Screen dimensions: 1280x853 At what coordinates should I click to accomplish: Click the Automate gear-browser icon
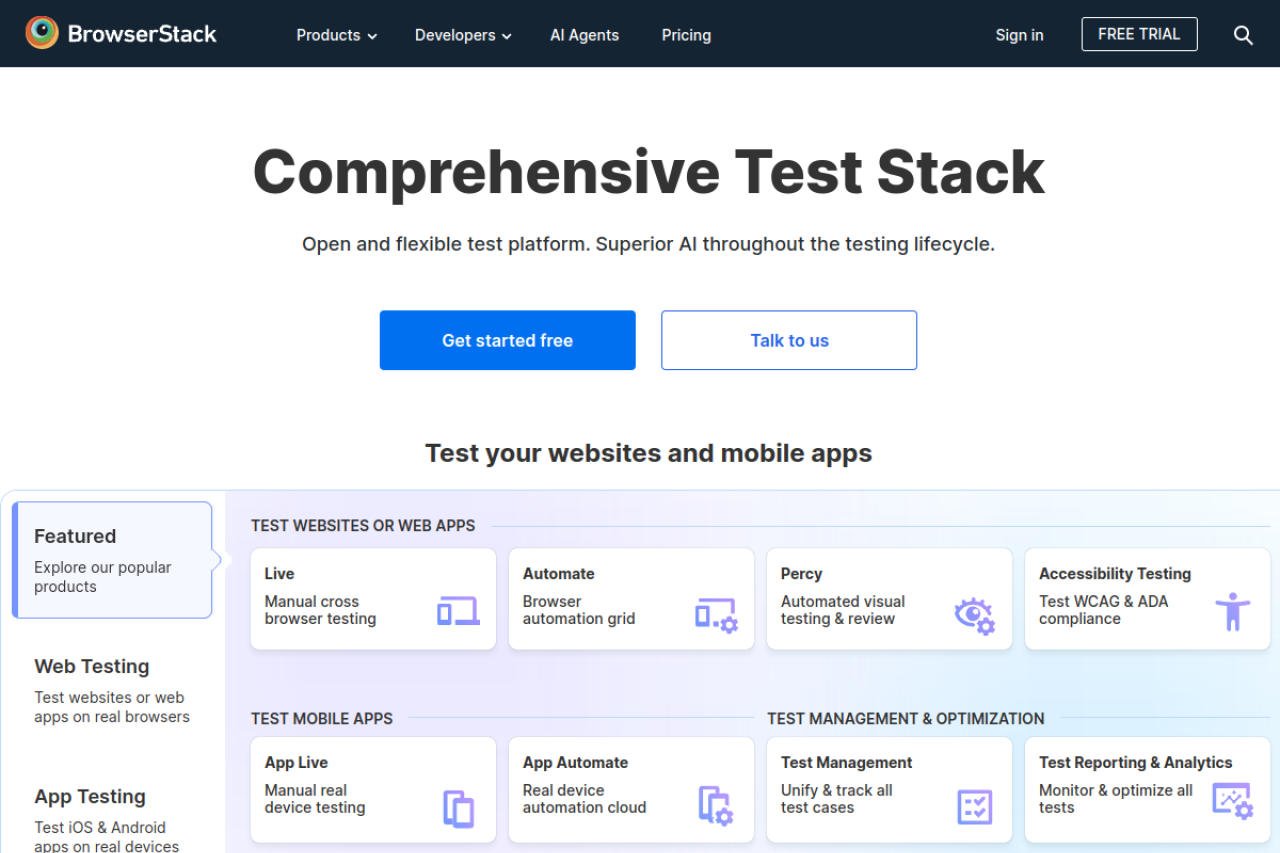[716, 615]
